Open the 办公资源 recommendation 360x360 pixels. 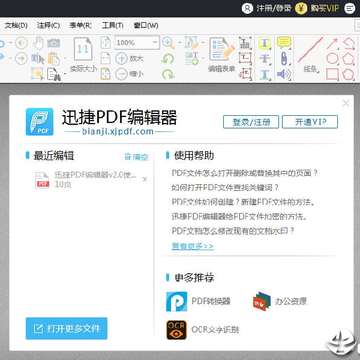click(x=280, y=301)
